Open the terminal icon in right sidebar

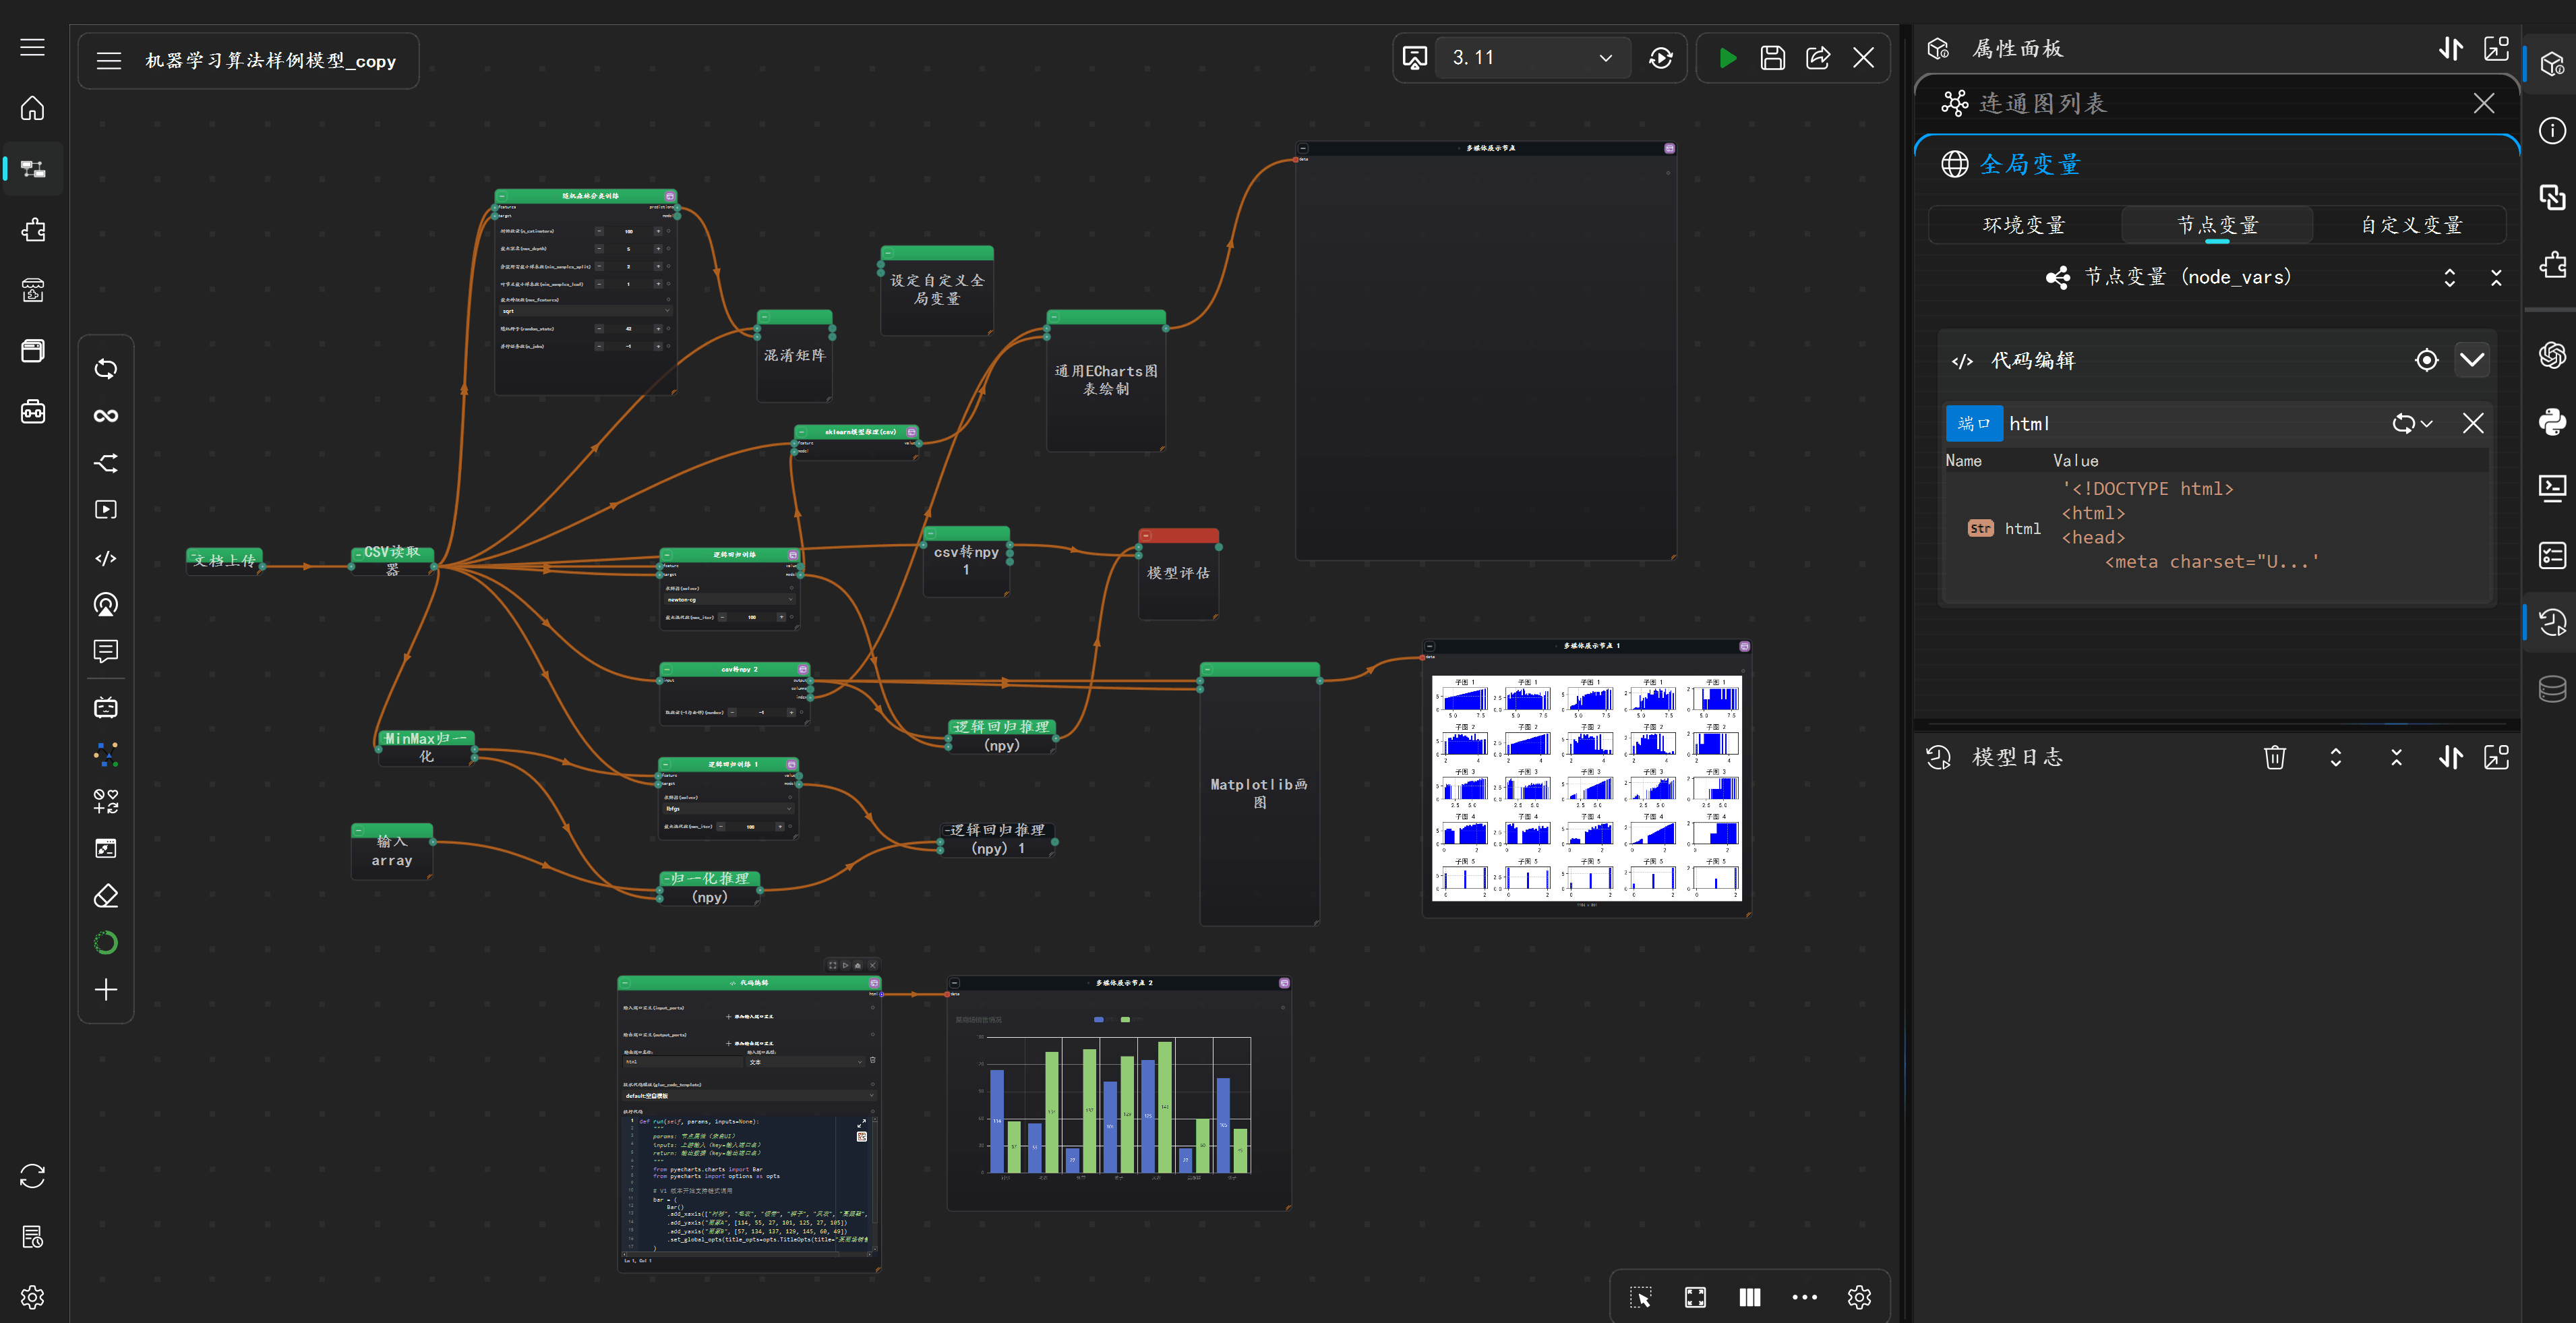pyautogui.click(x=2552, y=488)
